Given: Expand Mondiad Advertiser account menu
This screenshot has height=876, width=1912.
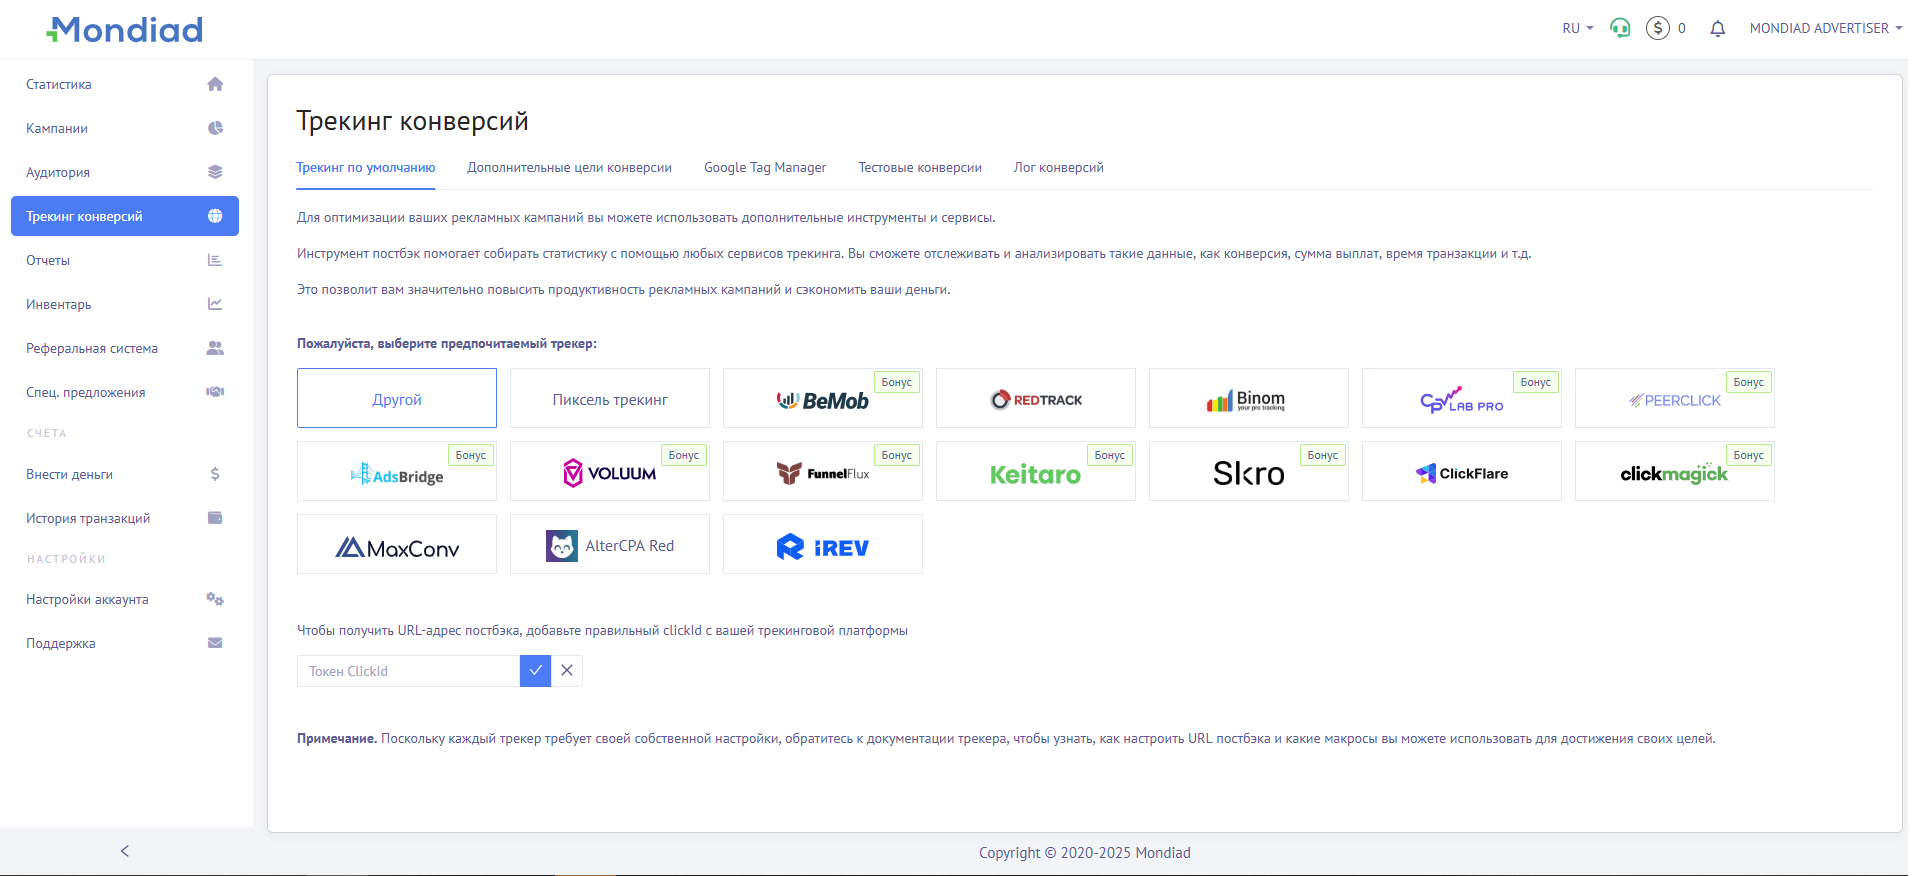Looking at the screenshot, I should click(x=1825, y=28).
